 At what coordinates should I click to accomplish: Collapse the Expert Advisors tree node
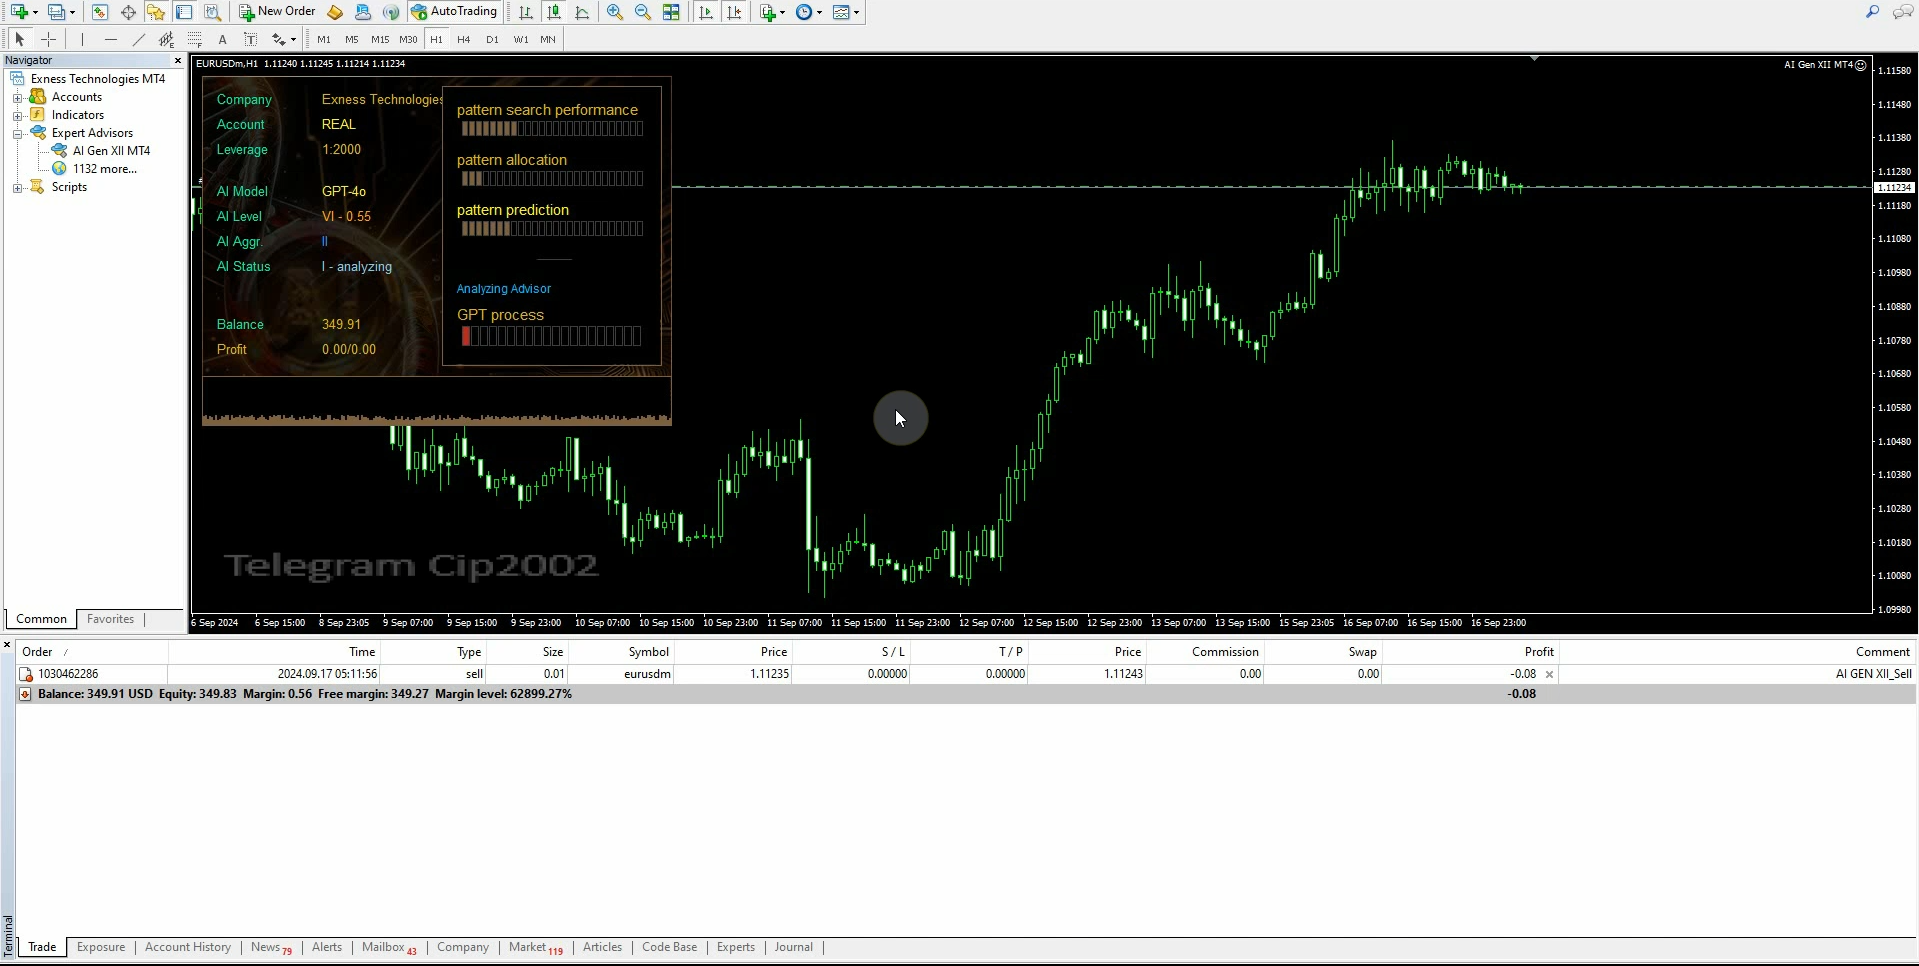point(17,133)
